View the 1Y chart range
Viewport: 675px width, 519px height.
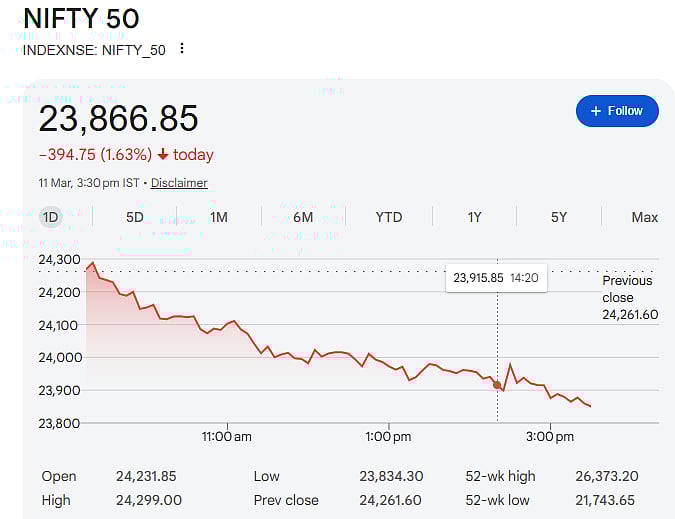(475, 217)
